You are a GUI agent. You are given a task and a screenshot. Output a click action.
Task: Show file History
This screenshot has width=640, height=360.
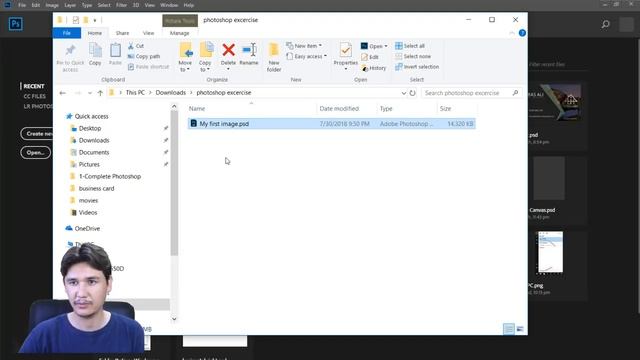(373, 68)
